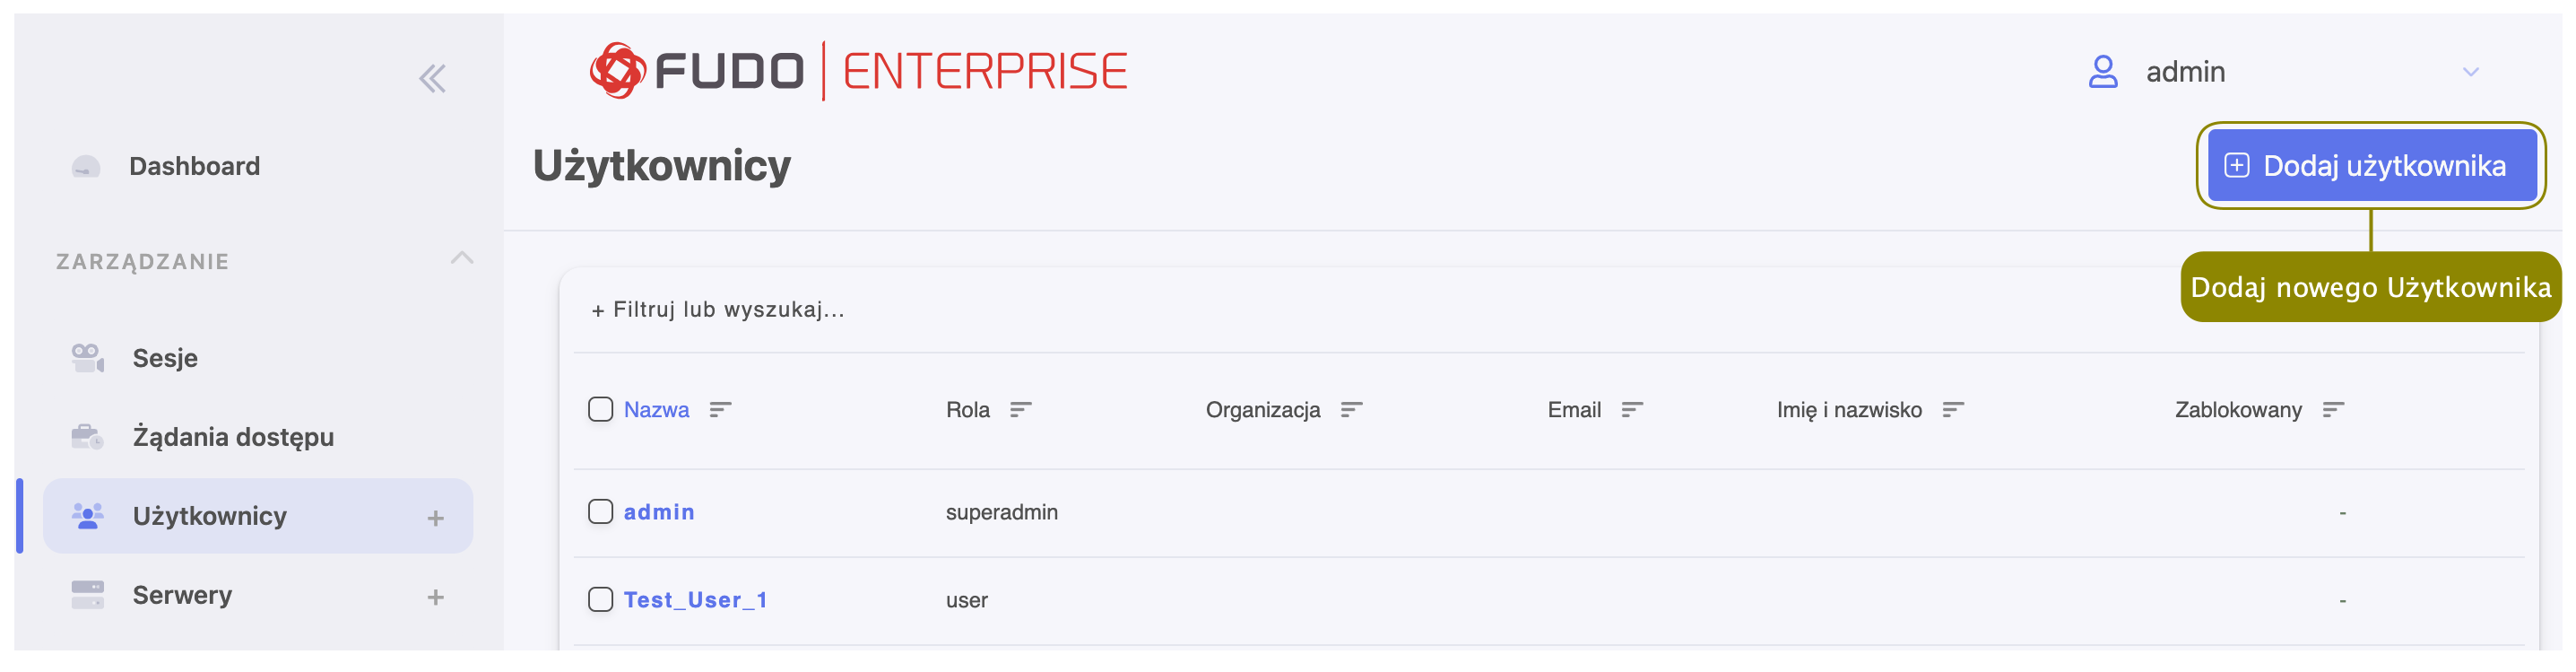
Task: Click the plus icon next to Użytkownicy
Action: [435, 518]
